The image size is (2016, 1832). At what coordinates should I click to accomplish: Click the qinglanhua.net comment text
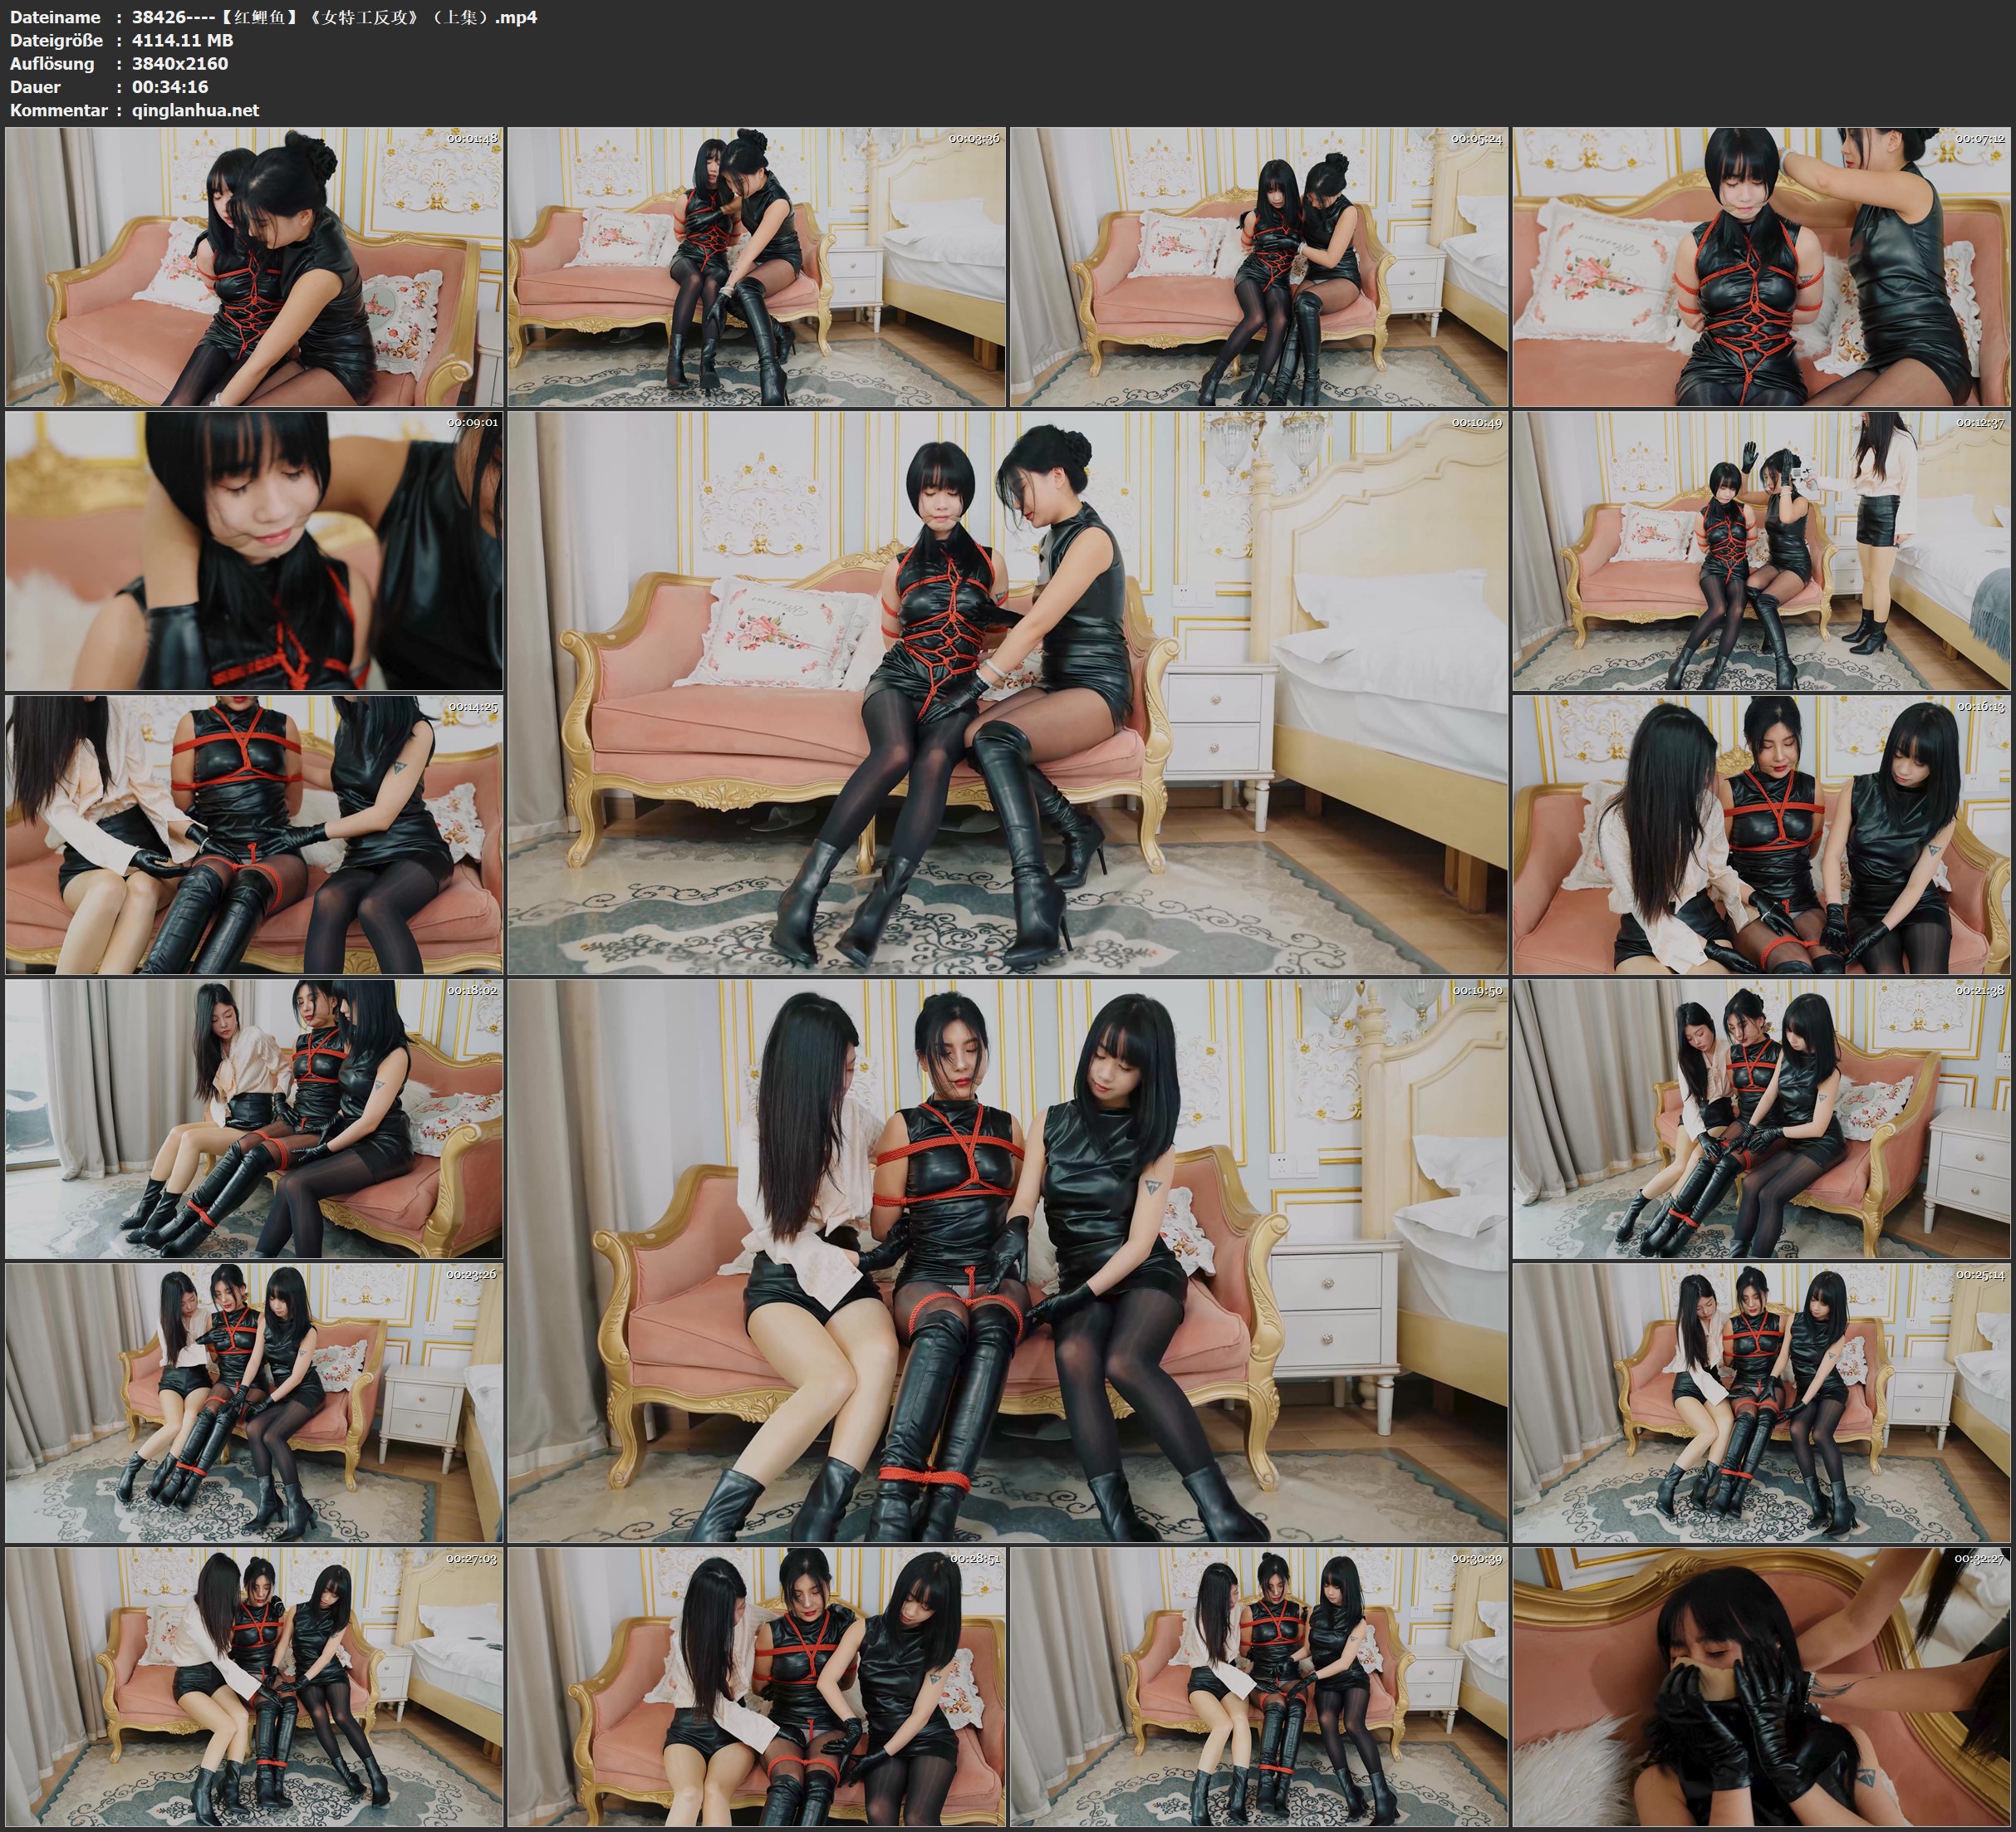tap(195, 110)
